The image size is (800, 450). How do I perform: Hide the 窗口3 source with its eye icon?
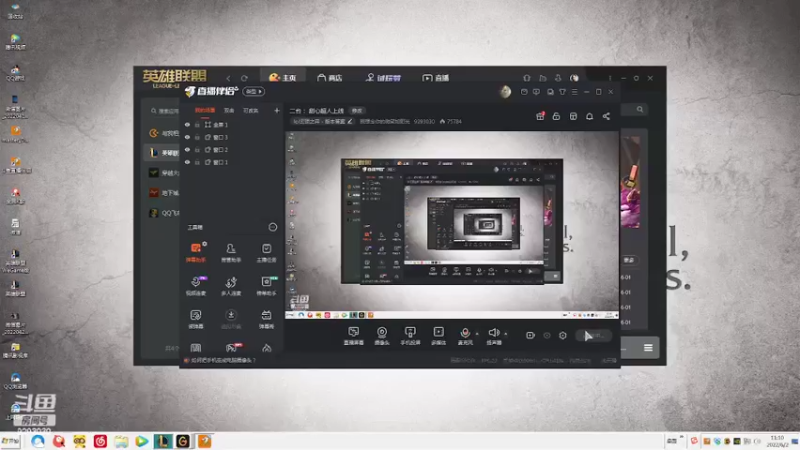tap(187, 137)
